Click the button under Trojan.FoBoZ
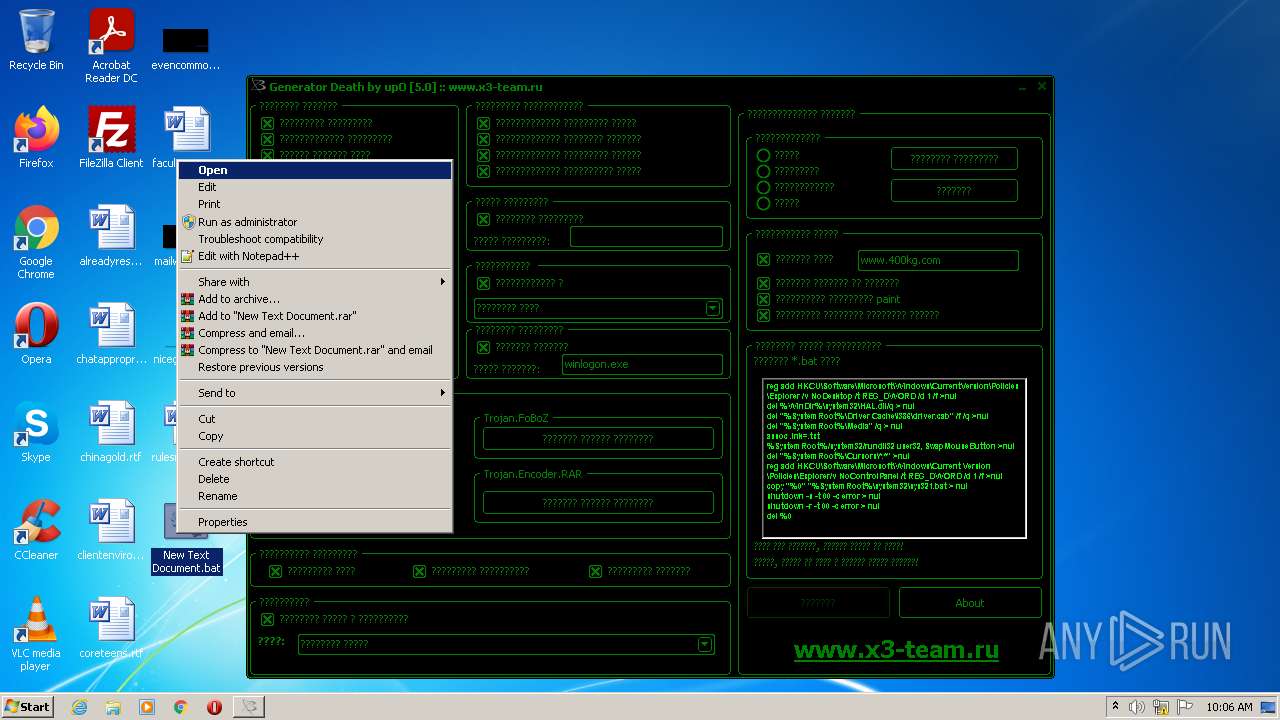Screen dimensions: 1280x720 [x=598, y=439]
